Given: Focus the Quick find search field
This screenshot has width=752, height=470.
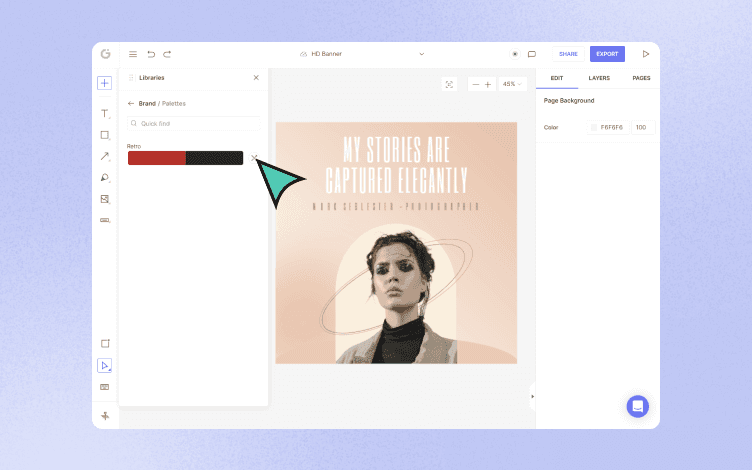Looking at the screenshot, I should point(194,124).
